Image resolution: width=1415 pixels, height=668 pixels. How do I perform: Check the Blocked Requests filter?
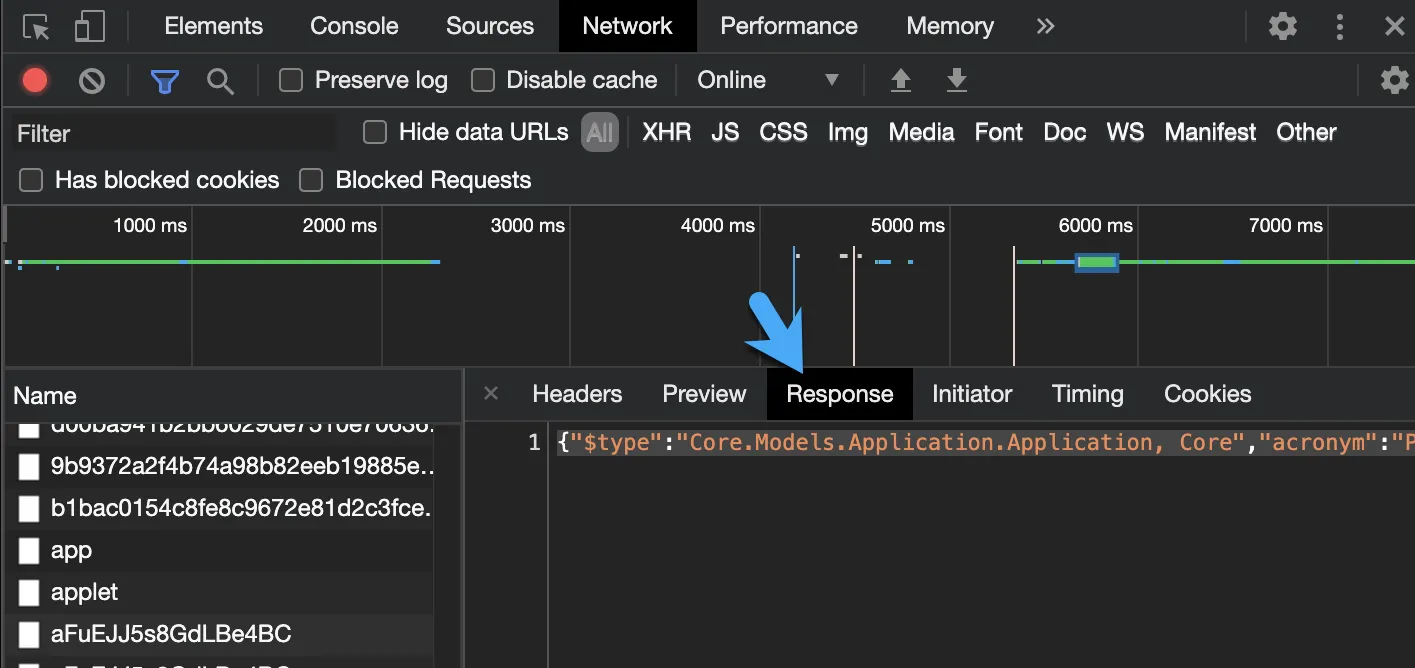tap(312, 180)
